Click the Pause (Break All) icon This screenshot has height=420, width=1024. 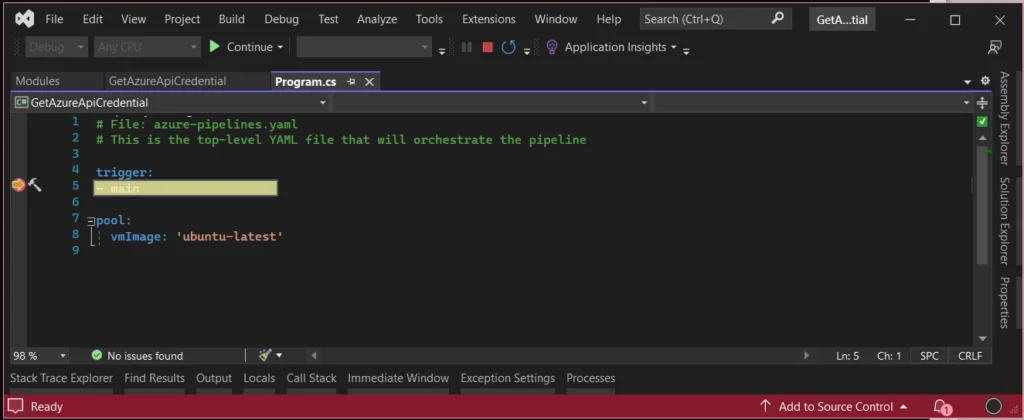coord(466,47)
